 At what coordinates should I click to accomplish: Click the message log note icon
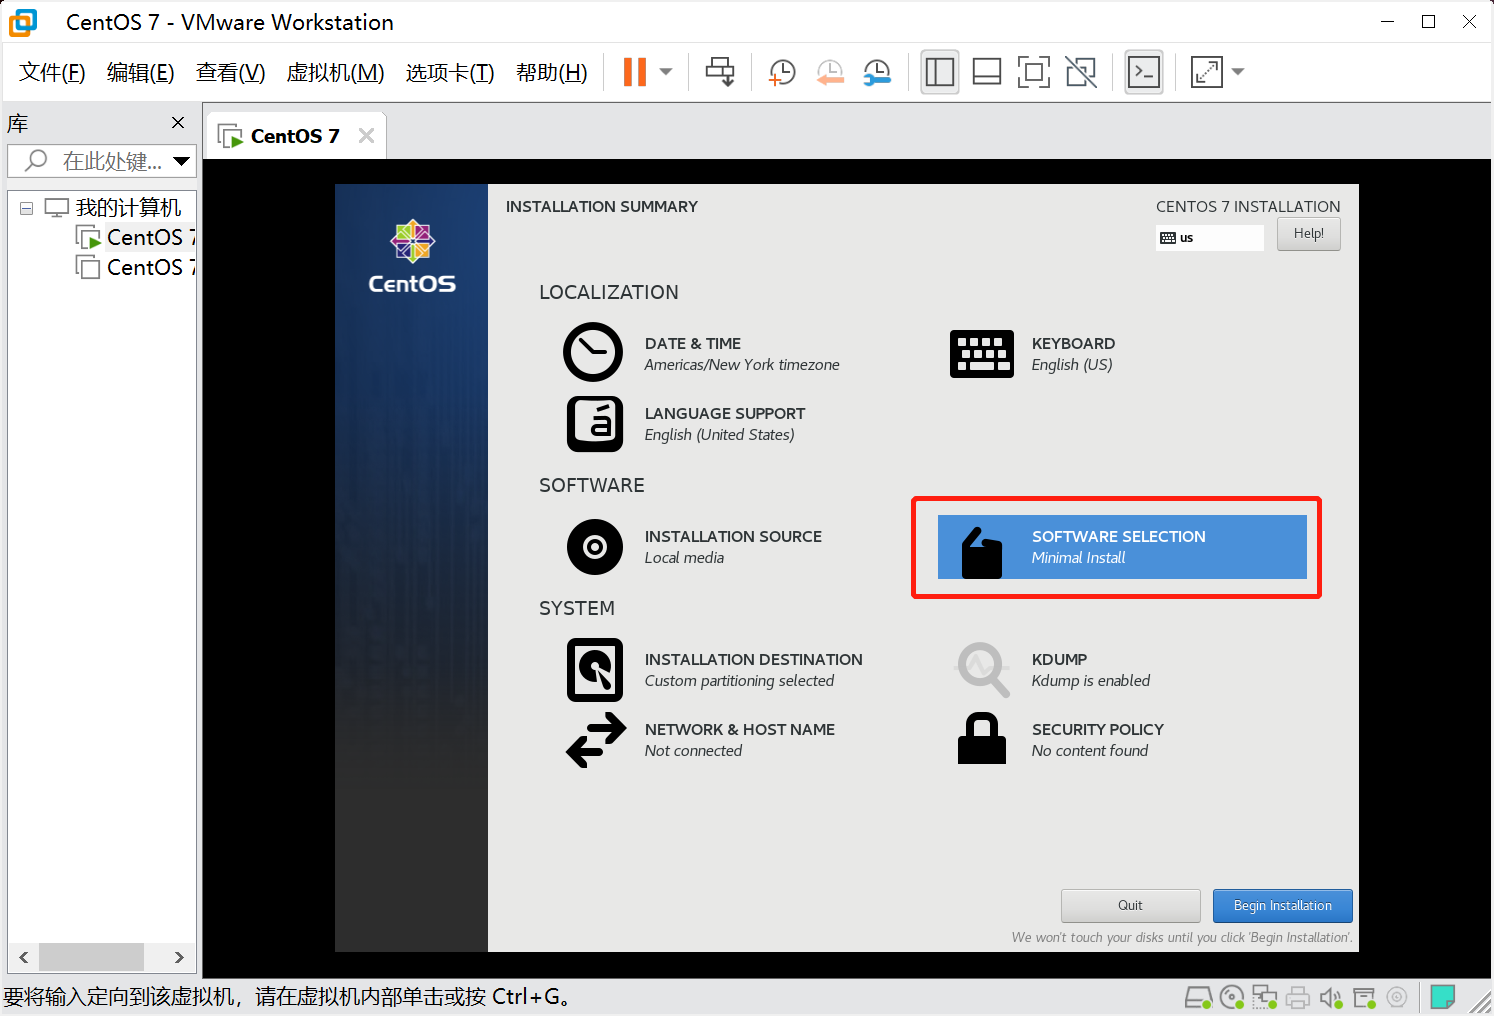click(1442, 997)
